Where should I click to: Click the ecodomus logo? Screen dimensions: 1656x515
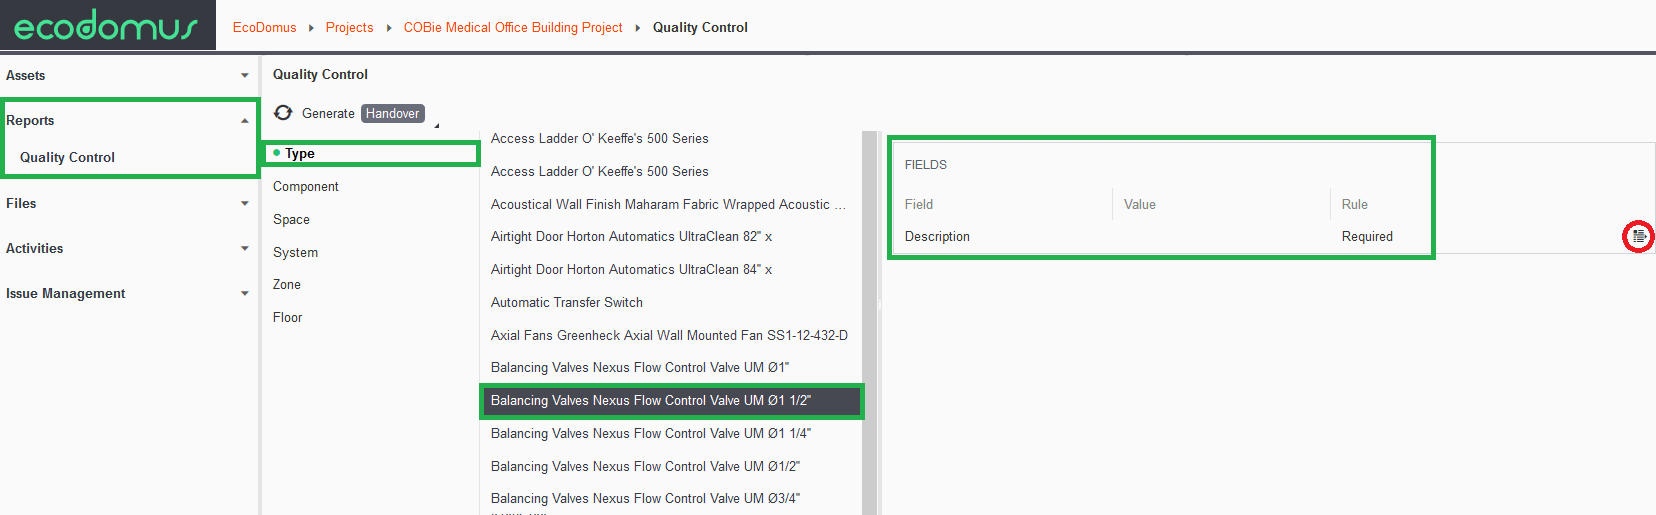(106, 26)
